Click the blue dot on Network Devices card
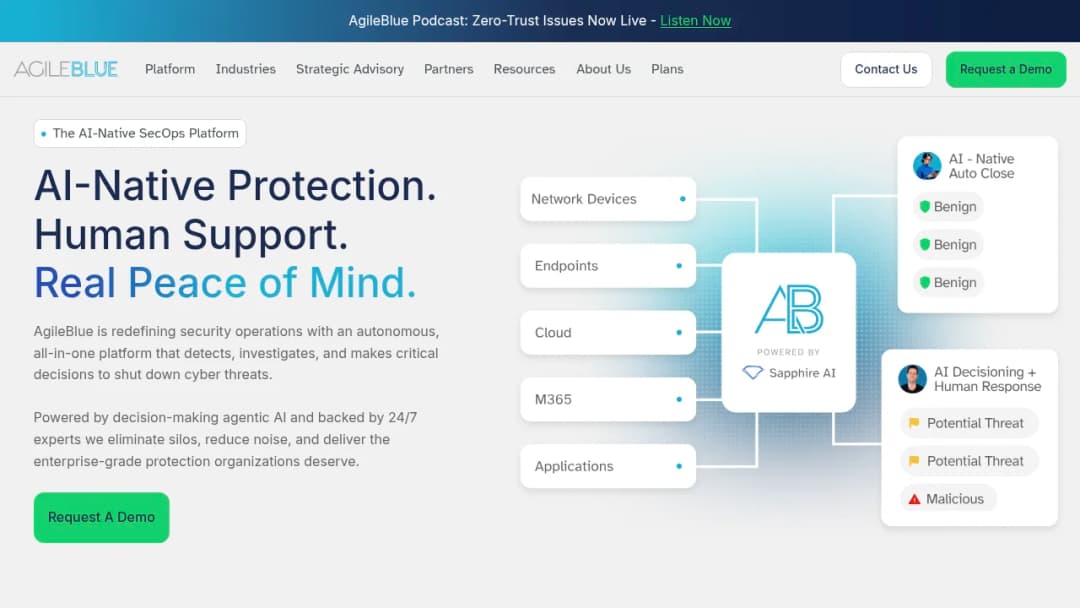Screen dimensions: 1080x608 pyautogui.click(x=683, y=199)
